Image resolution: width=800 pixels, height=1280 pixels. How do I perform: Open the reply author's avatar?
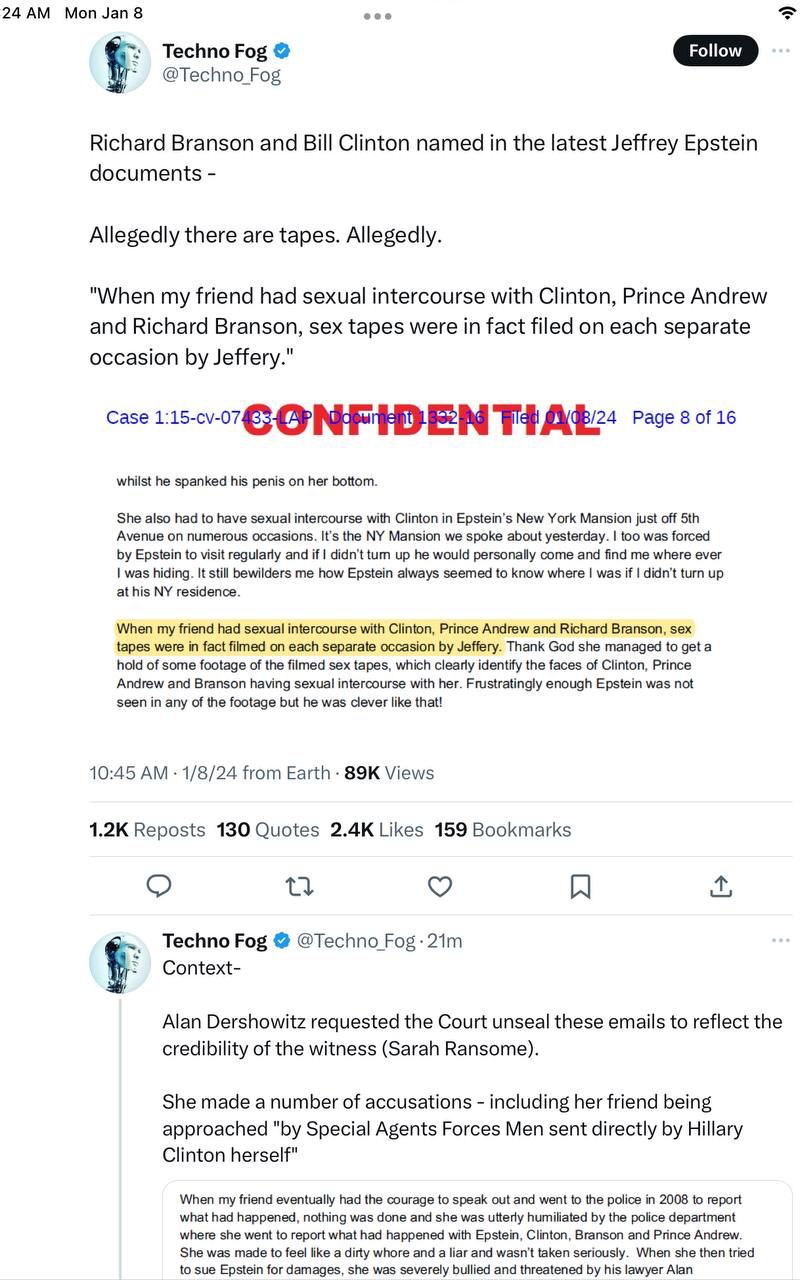[x=120, y=962]
